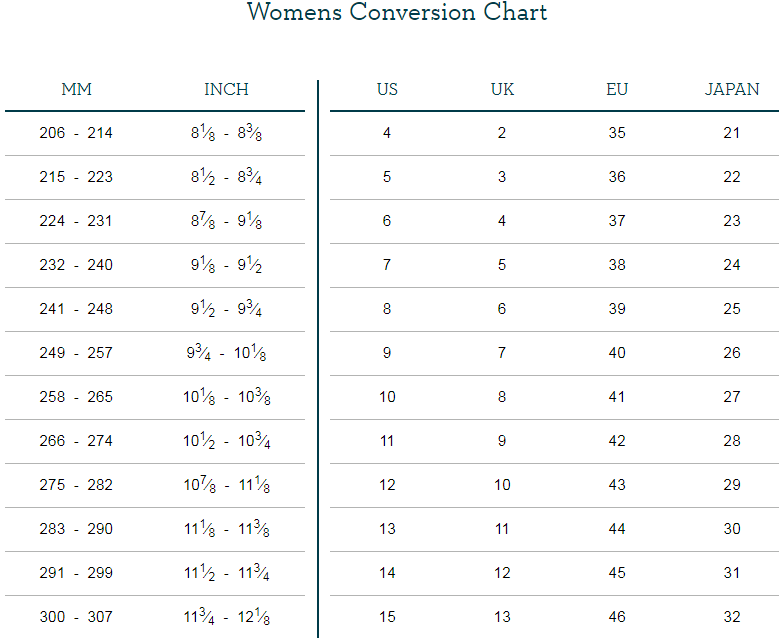The image size is (779, 638).
Task: Select the 11¾ - 12⅛ inch cell
Action: tap(227, 618)
